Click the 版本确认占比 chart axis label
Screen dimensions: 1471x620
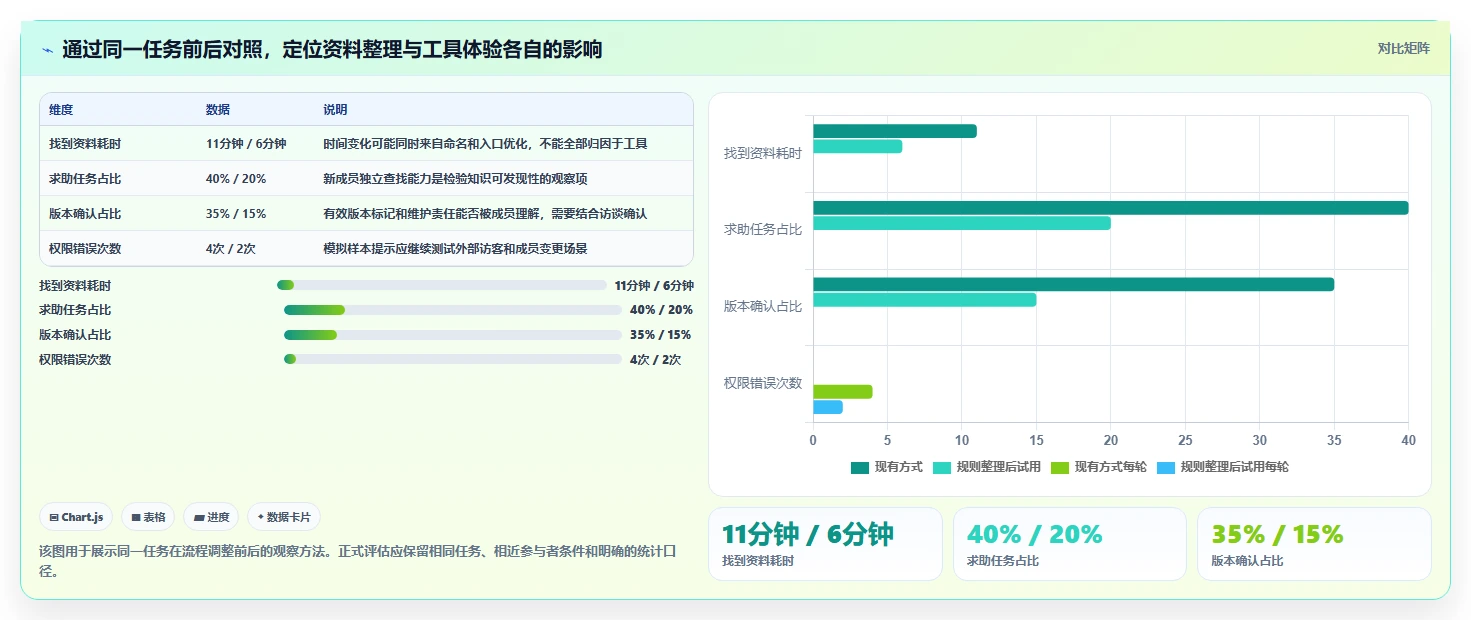pyautogui.click(x=763, y=306)
